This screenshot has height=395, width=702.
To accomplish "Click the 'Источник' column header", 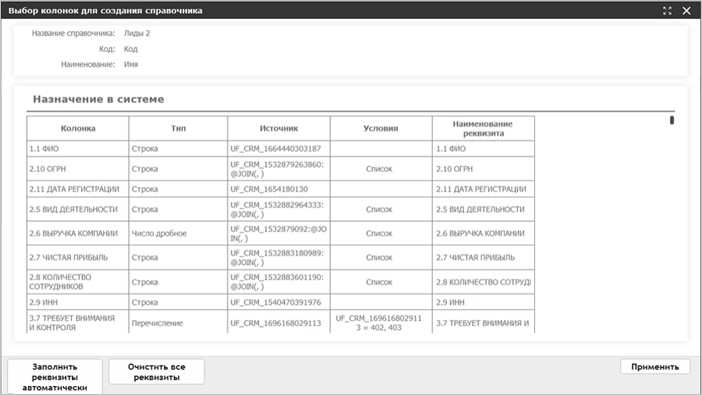I will (x=278, y=129).
